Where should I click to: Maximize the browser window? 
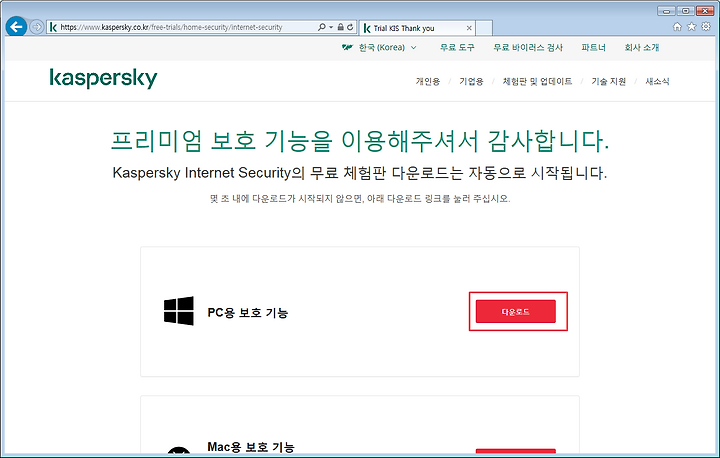pyautogui.click(x=685, y=11)
